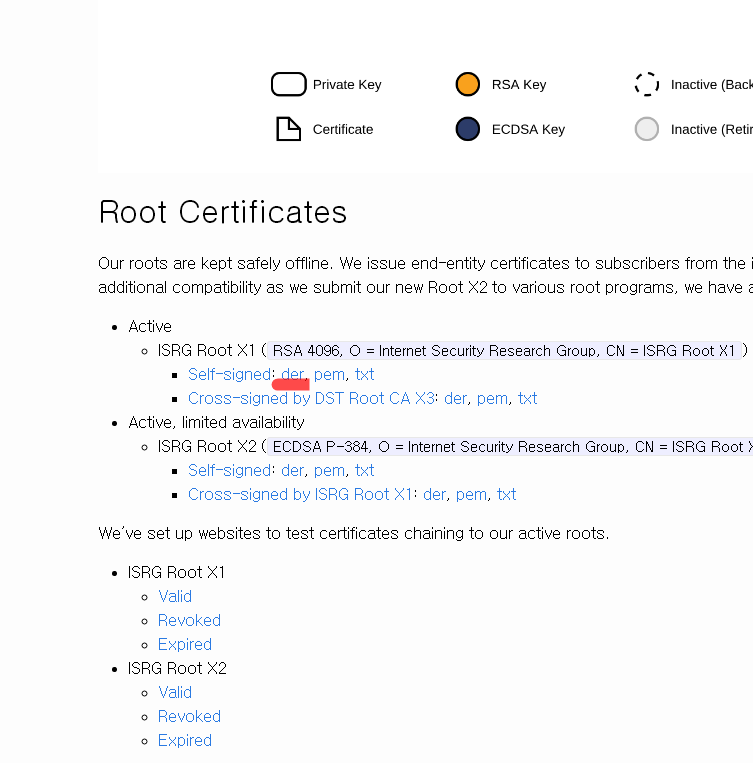Open ISRG Root X2 self-signed txt file
Viewport: 753px width, 763px height.
point(364,470)
